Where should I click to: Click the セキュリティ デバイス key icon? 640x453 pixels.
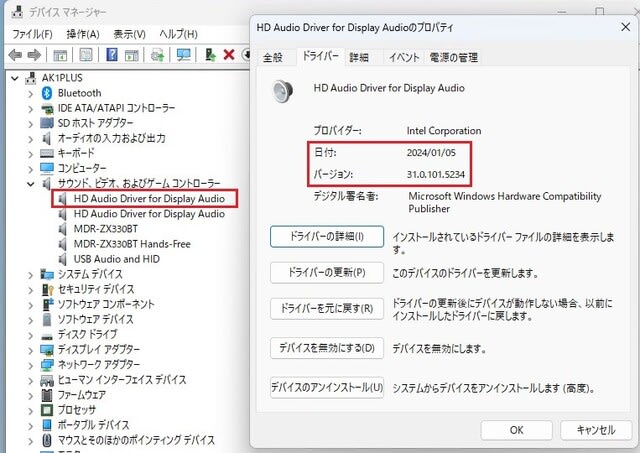point(47,289)
